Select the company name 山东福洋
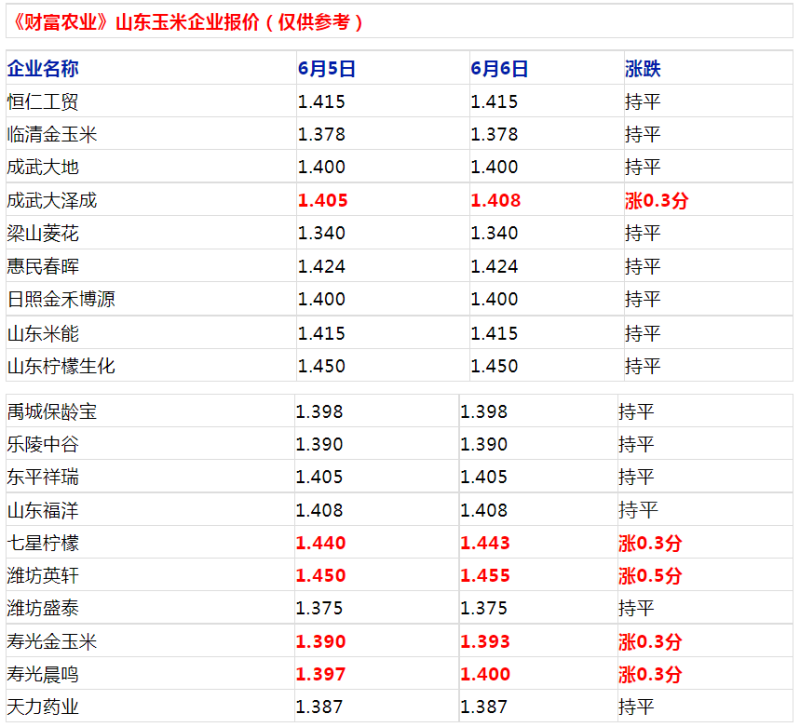This screenshot has width=800, height=727. (x=43, y=510)
